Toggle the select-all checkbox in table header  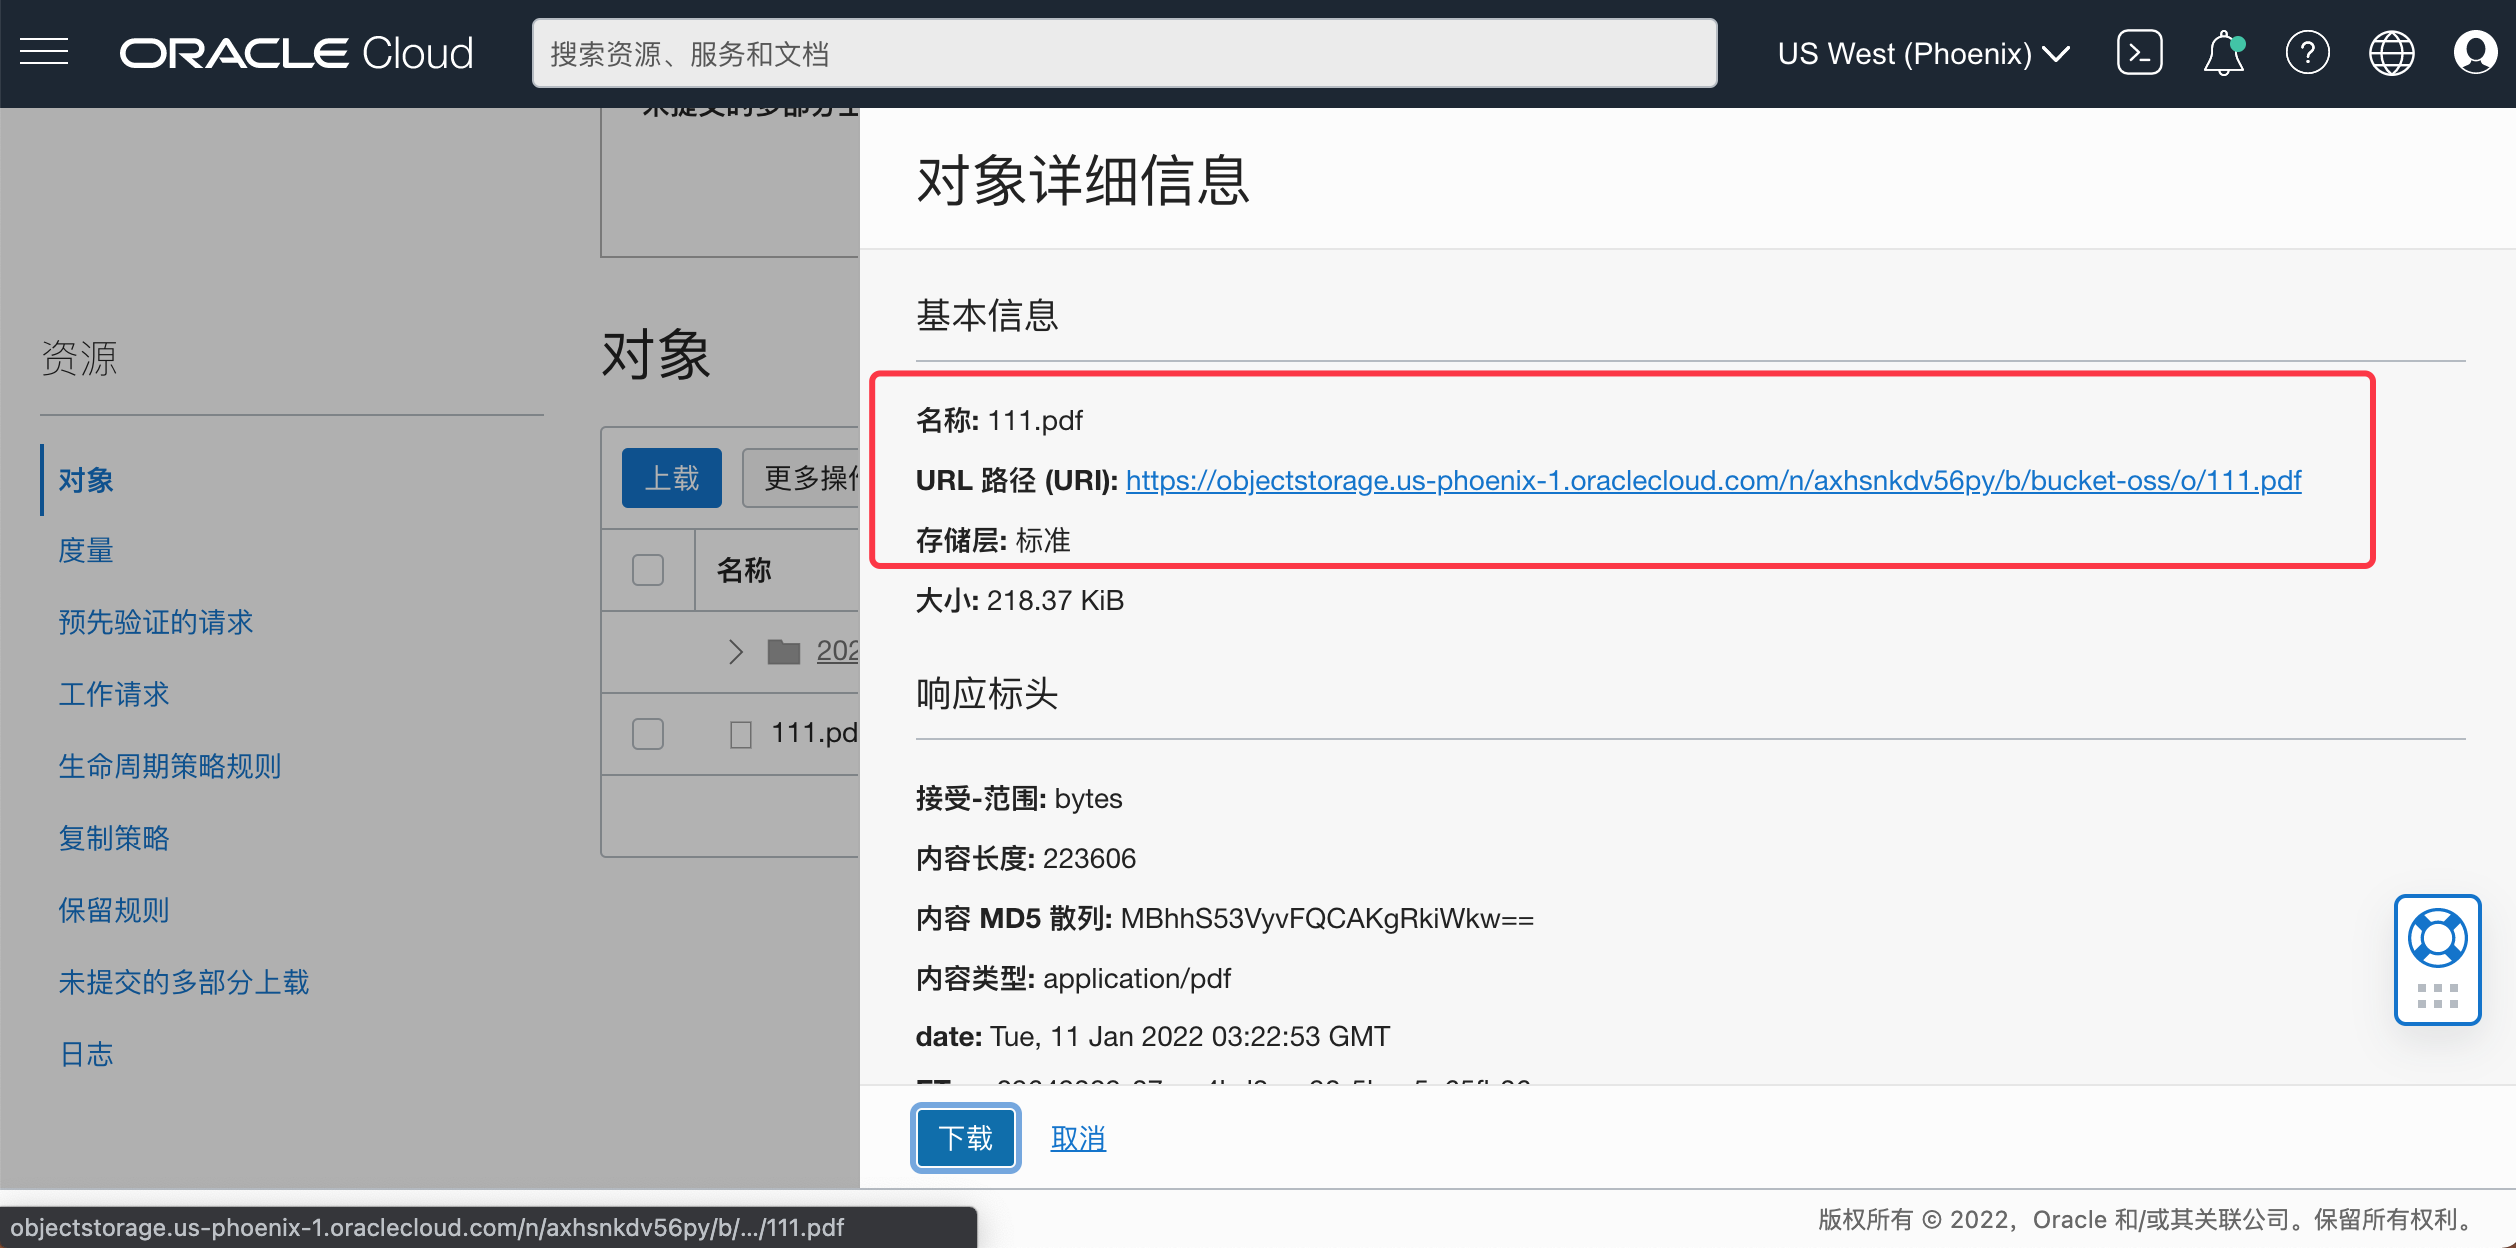pyautogui.click(x=648, y=570)
